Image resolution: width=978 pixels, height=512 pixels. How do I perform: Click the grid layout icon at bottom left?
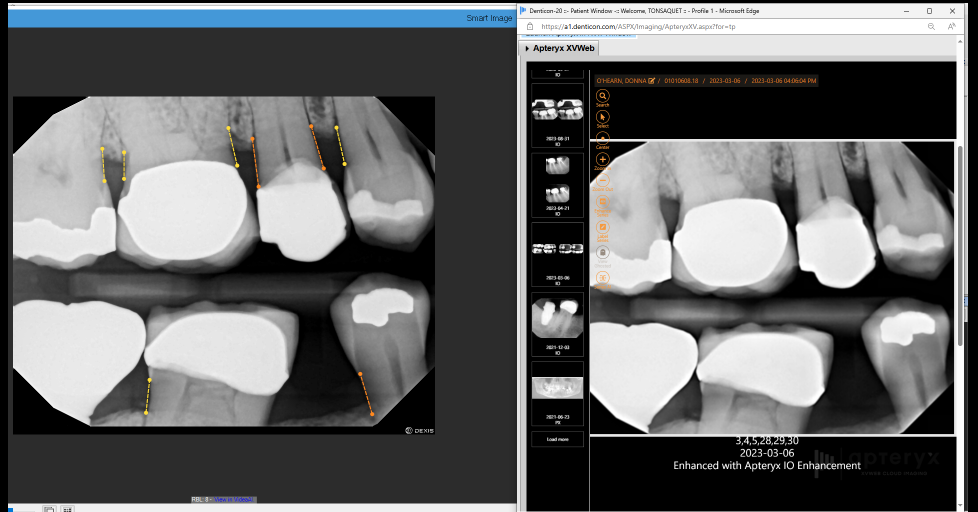[x=67, y=509]
